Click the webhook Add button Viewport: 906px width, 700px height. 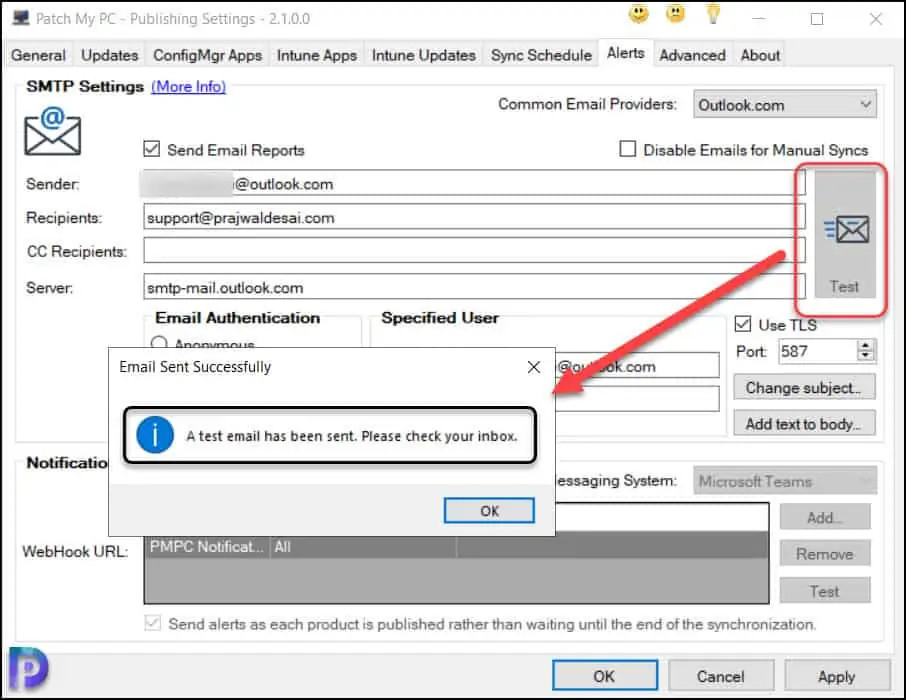coord(825,517)
